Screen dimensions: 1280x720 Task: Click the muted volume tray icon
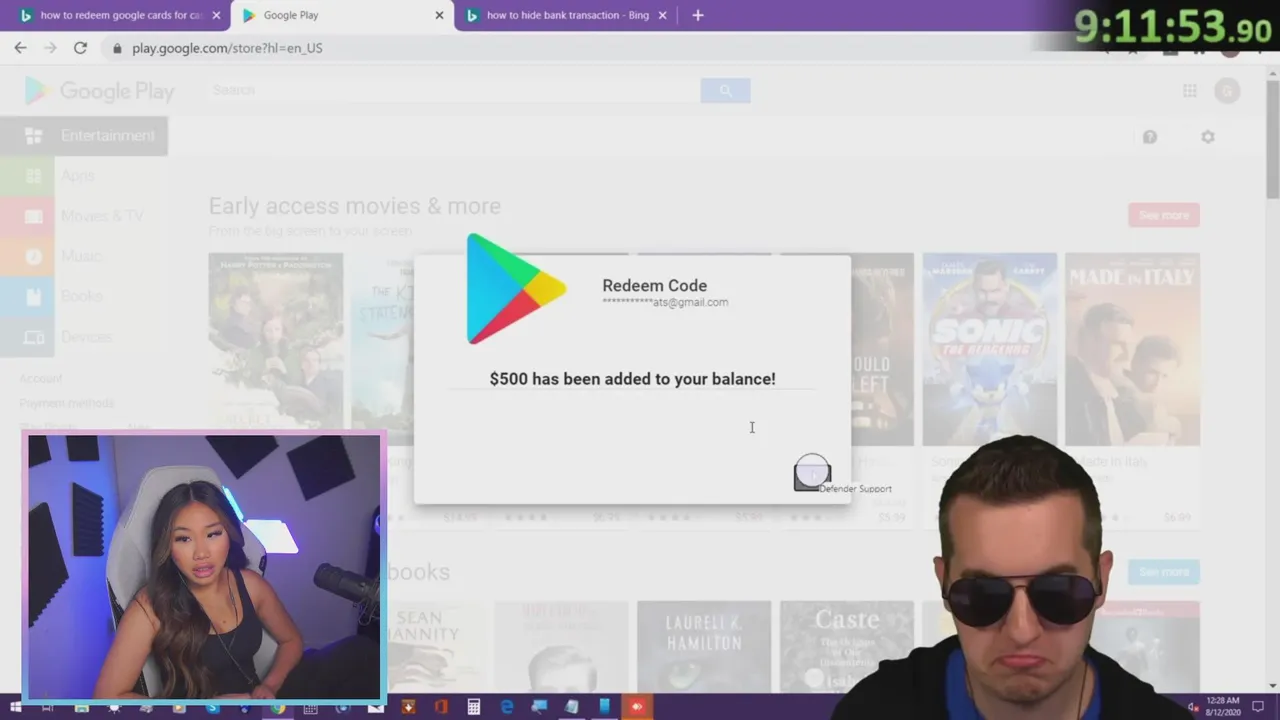[x=1193, y=707]
